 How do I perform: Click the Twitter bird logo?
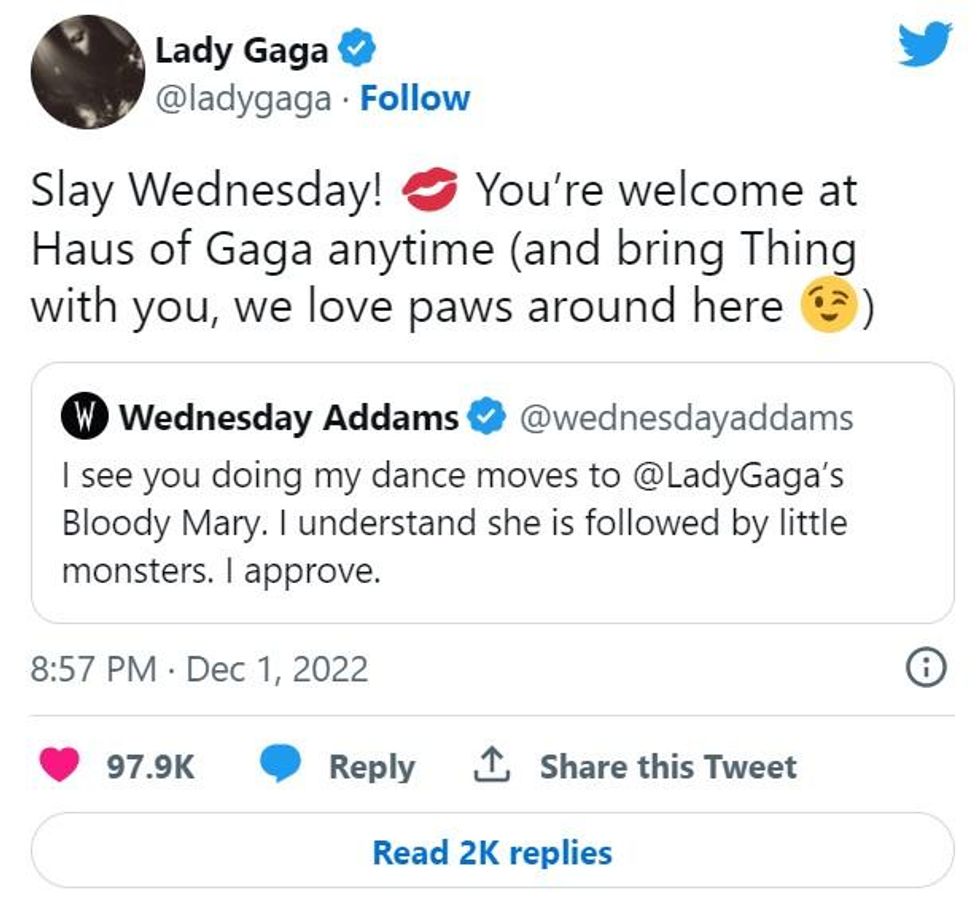(x=925, y=45)
